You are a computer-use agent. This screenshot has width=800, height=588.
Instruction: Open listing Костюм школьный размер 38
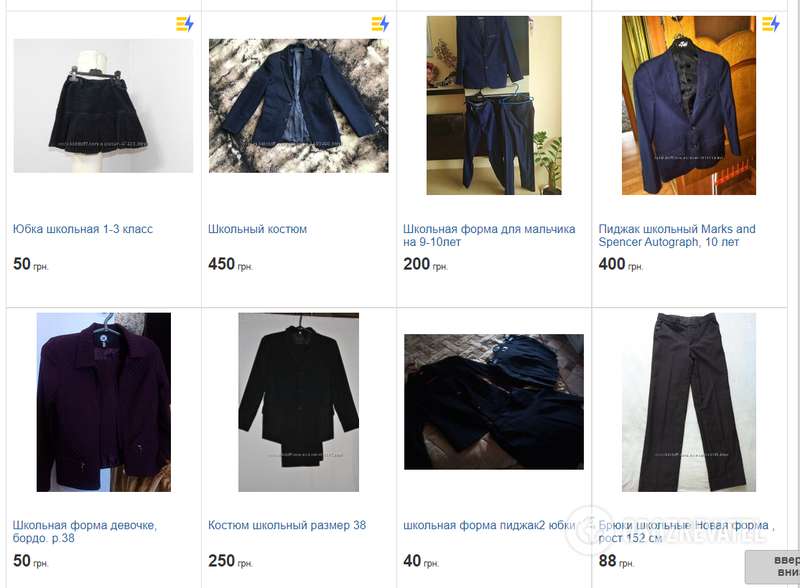(x=287, y=525)
